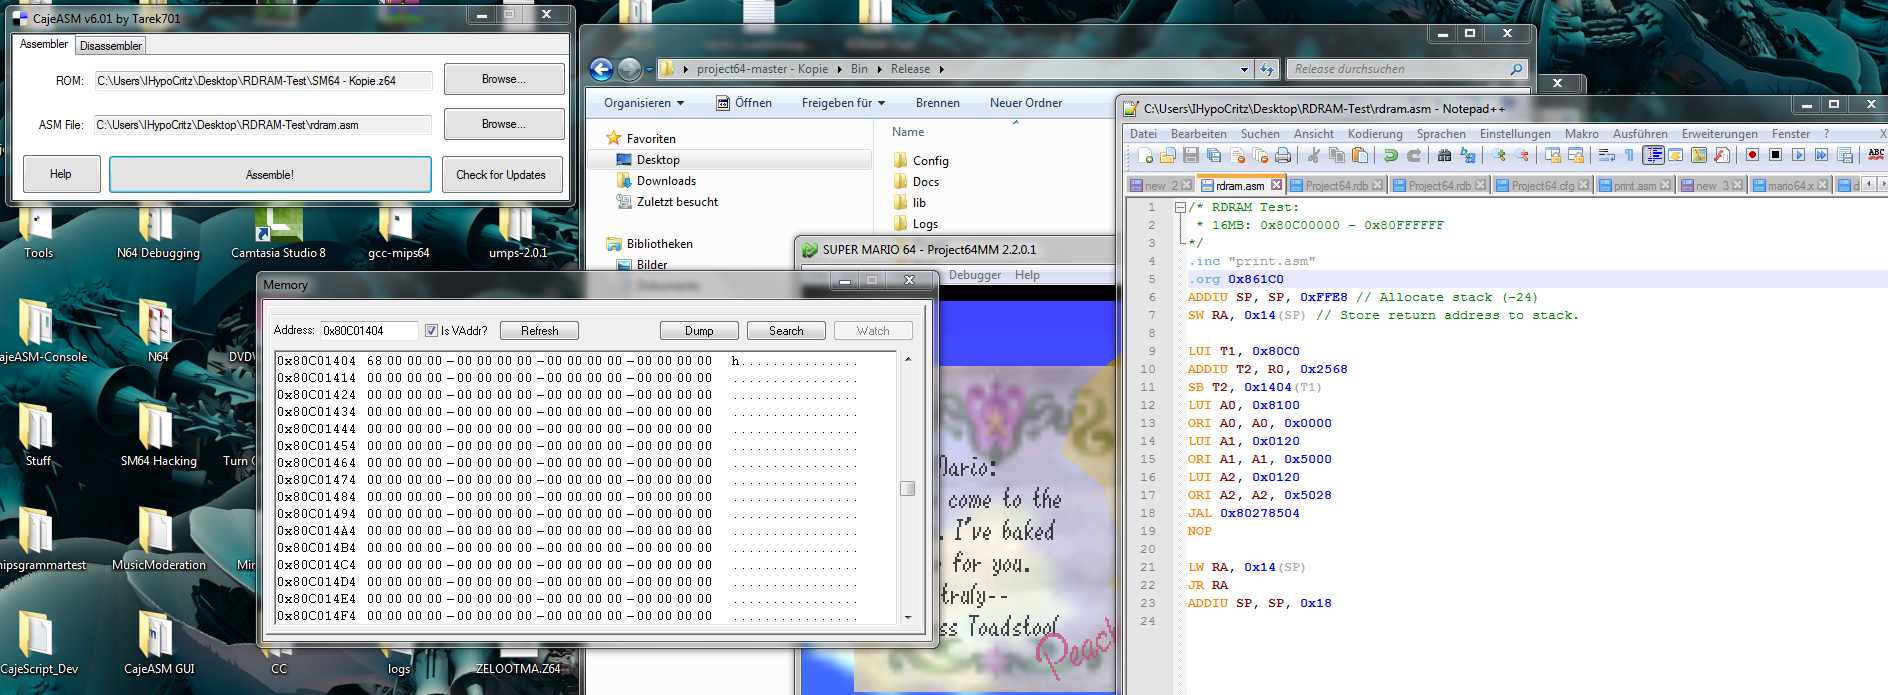
Task: Open the Datei menu in Notepad++
Action: click(1143, 134)
